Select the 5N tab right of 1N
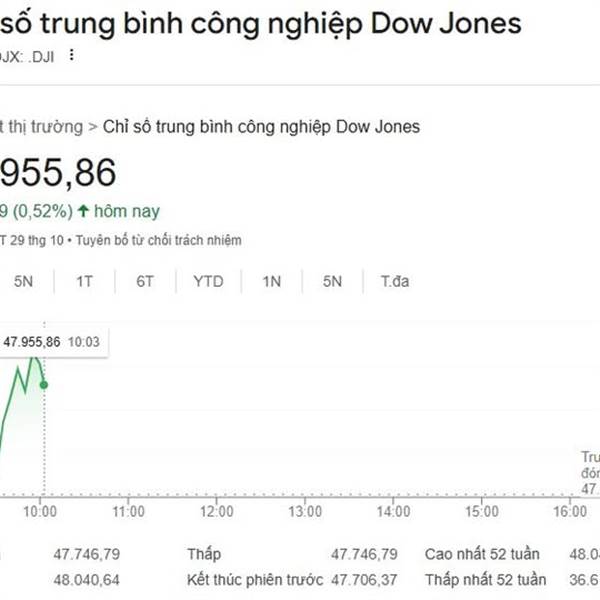Image resolution: width=600 pixels, height=600 pixels. [x=332, y=281]
